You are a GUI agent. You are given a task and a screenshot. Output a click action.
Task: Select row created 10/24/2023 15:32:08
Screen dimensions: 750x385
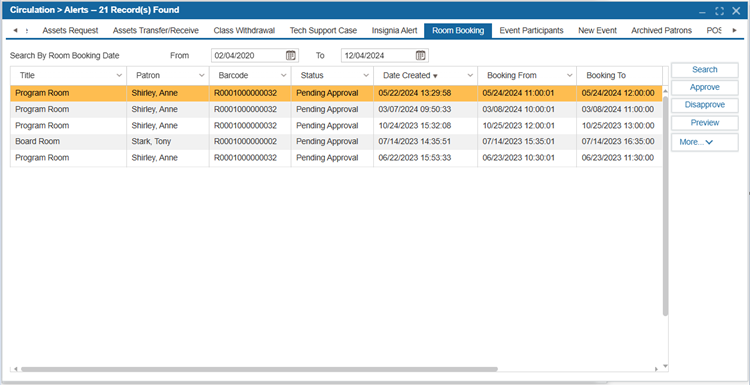tap(336, 126)
